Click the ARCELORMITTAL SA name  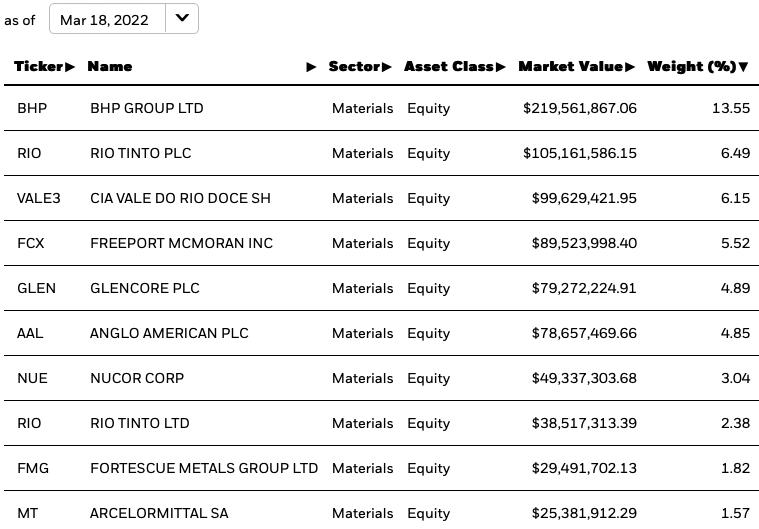(x=159, y=513)
